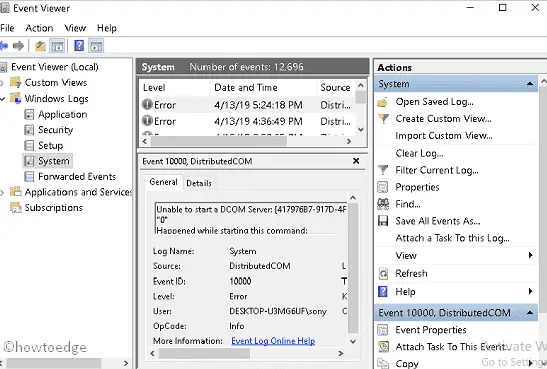Viewport: 547px width, 369px height.
Task: Click event details horizontal scroll left arrow
Action: [x=152, y=353]
